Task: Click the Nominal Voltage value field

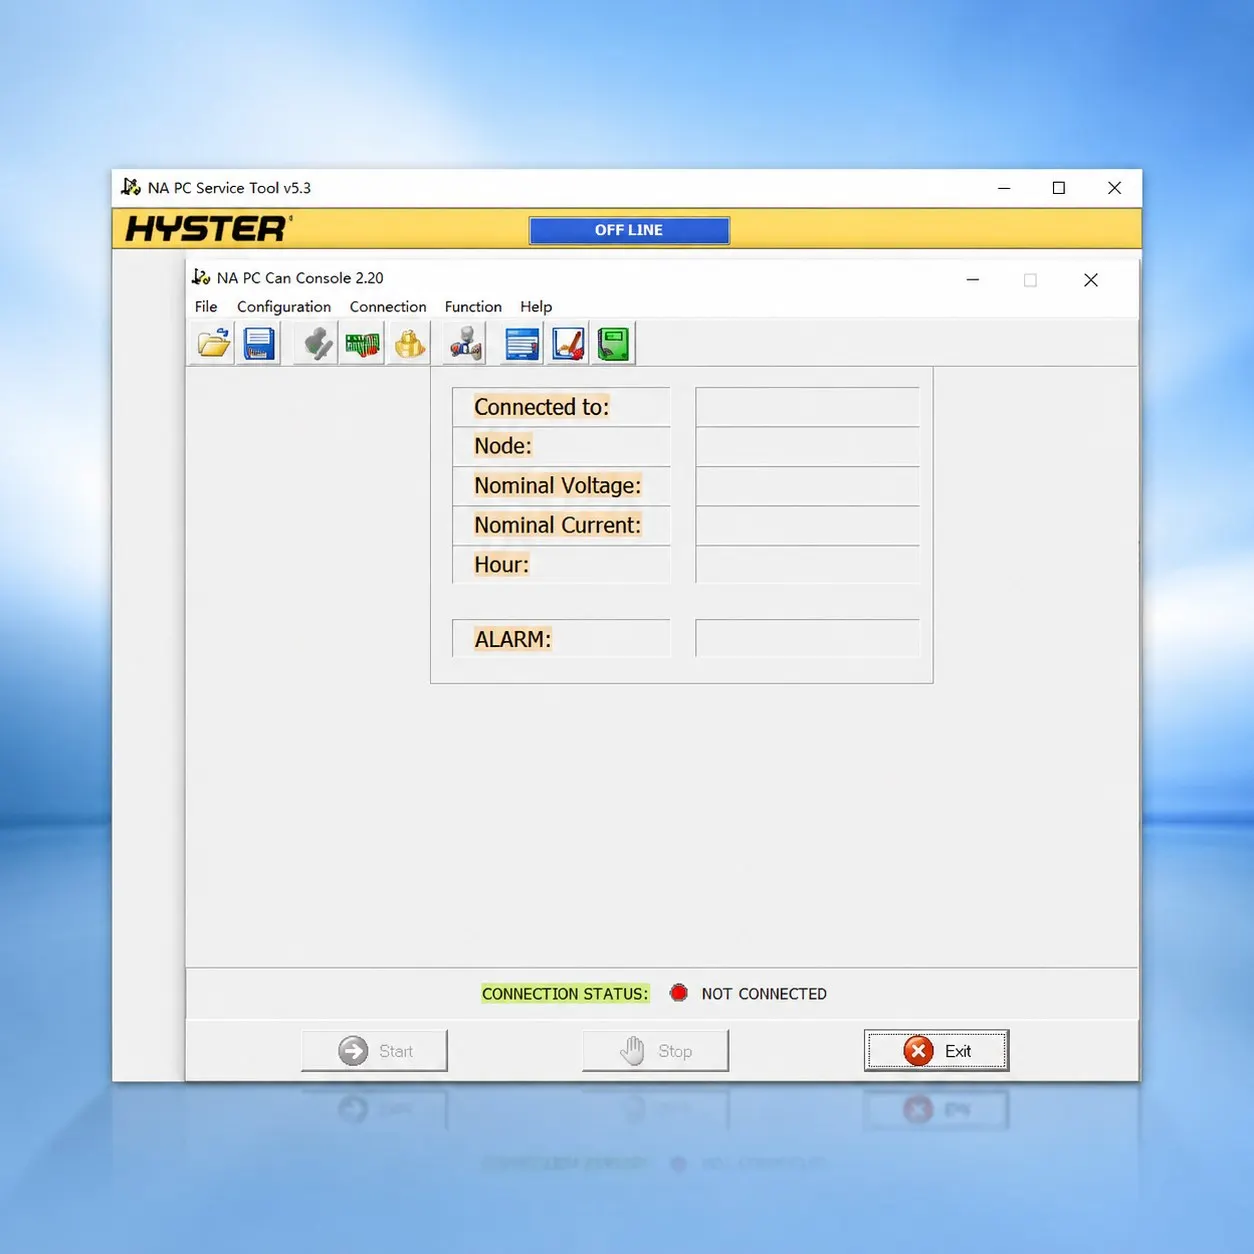Action: pyautogui.click(x=807, y=486)
